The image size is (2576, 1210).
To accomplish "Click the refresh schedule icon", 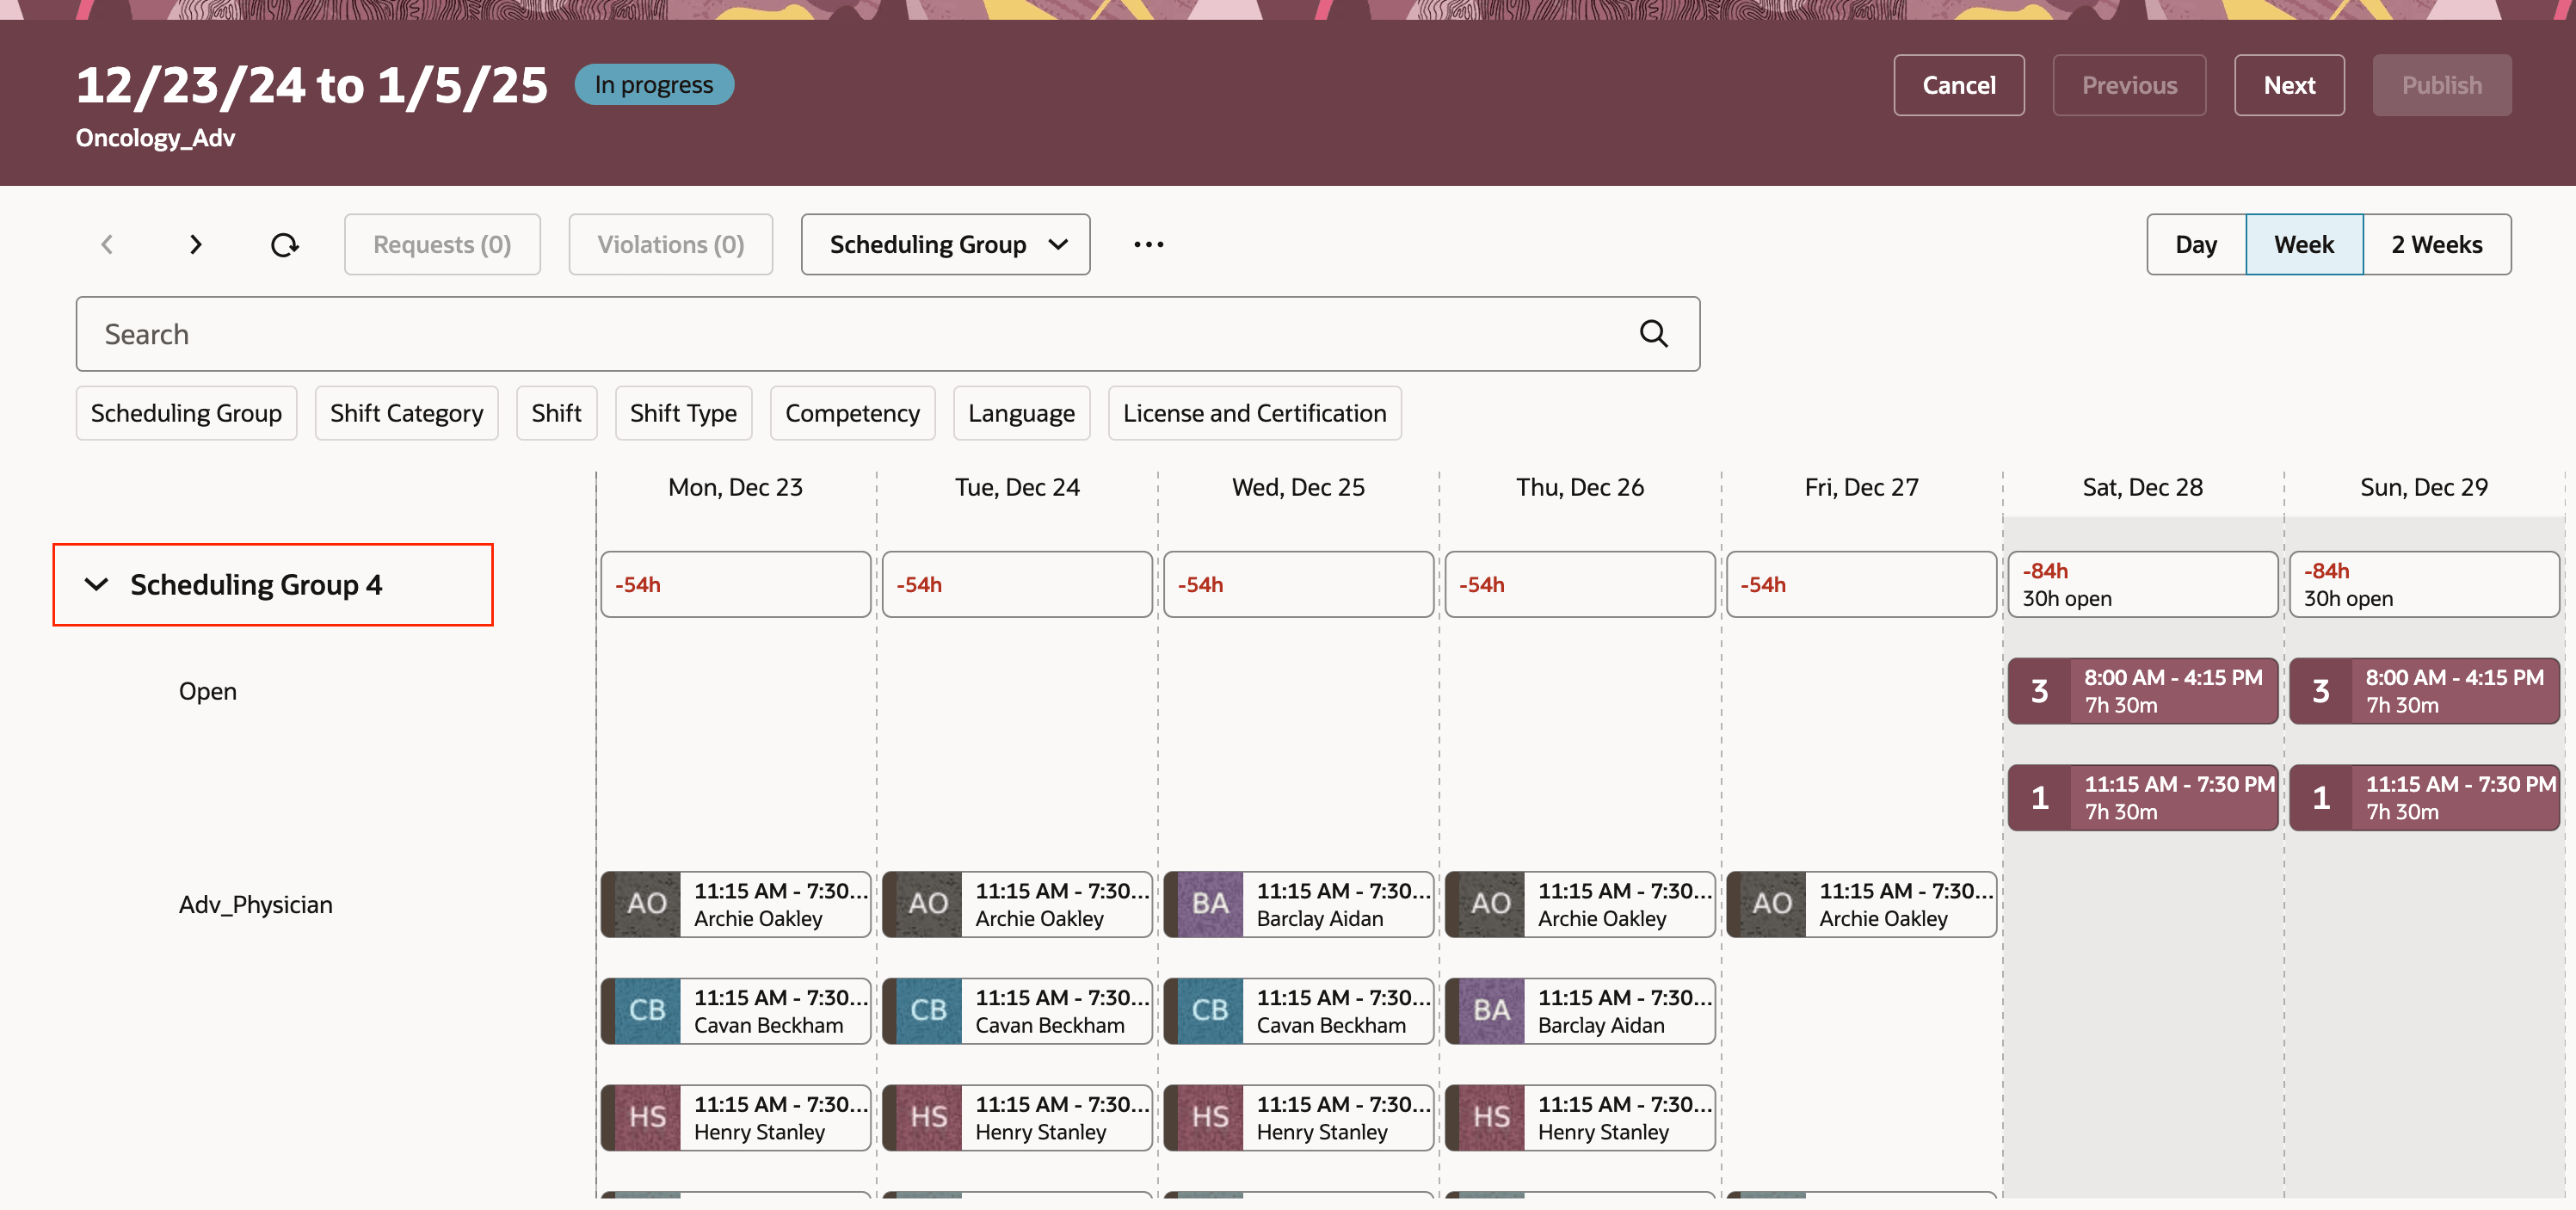I will click(285, 244).
